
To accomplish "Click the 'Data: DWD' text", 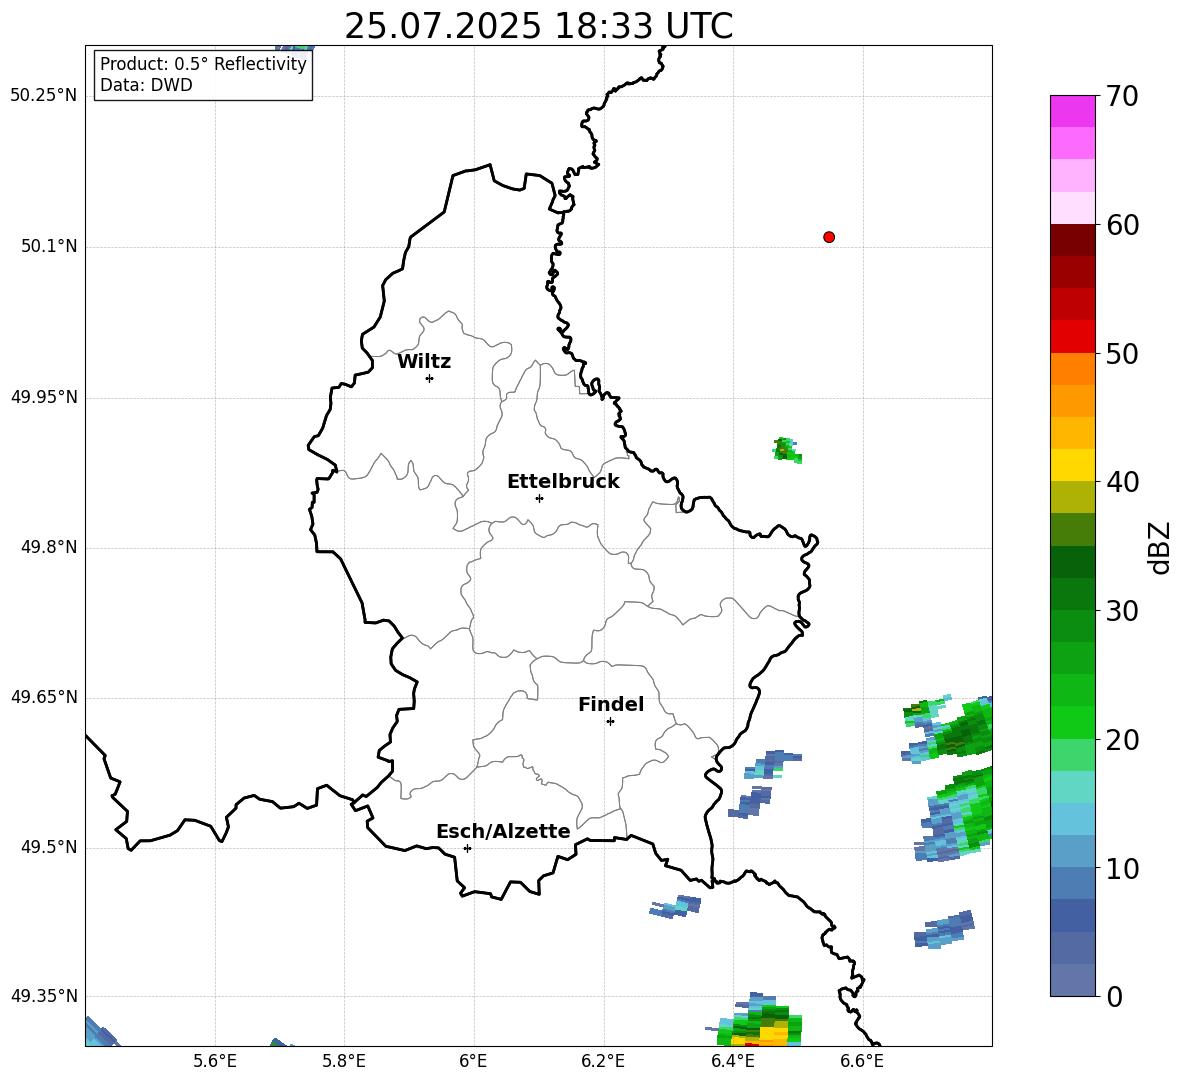I will click(146, 85).
